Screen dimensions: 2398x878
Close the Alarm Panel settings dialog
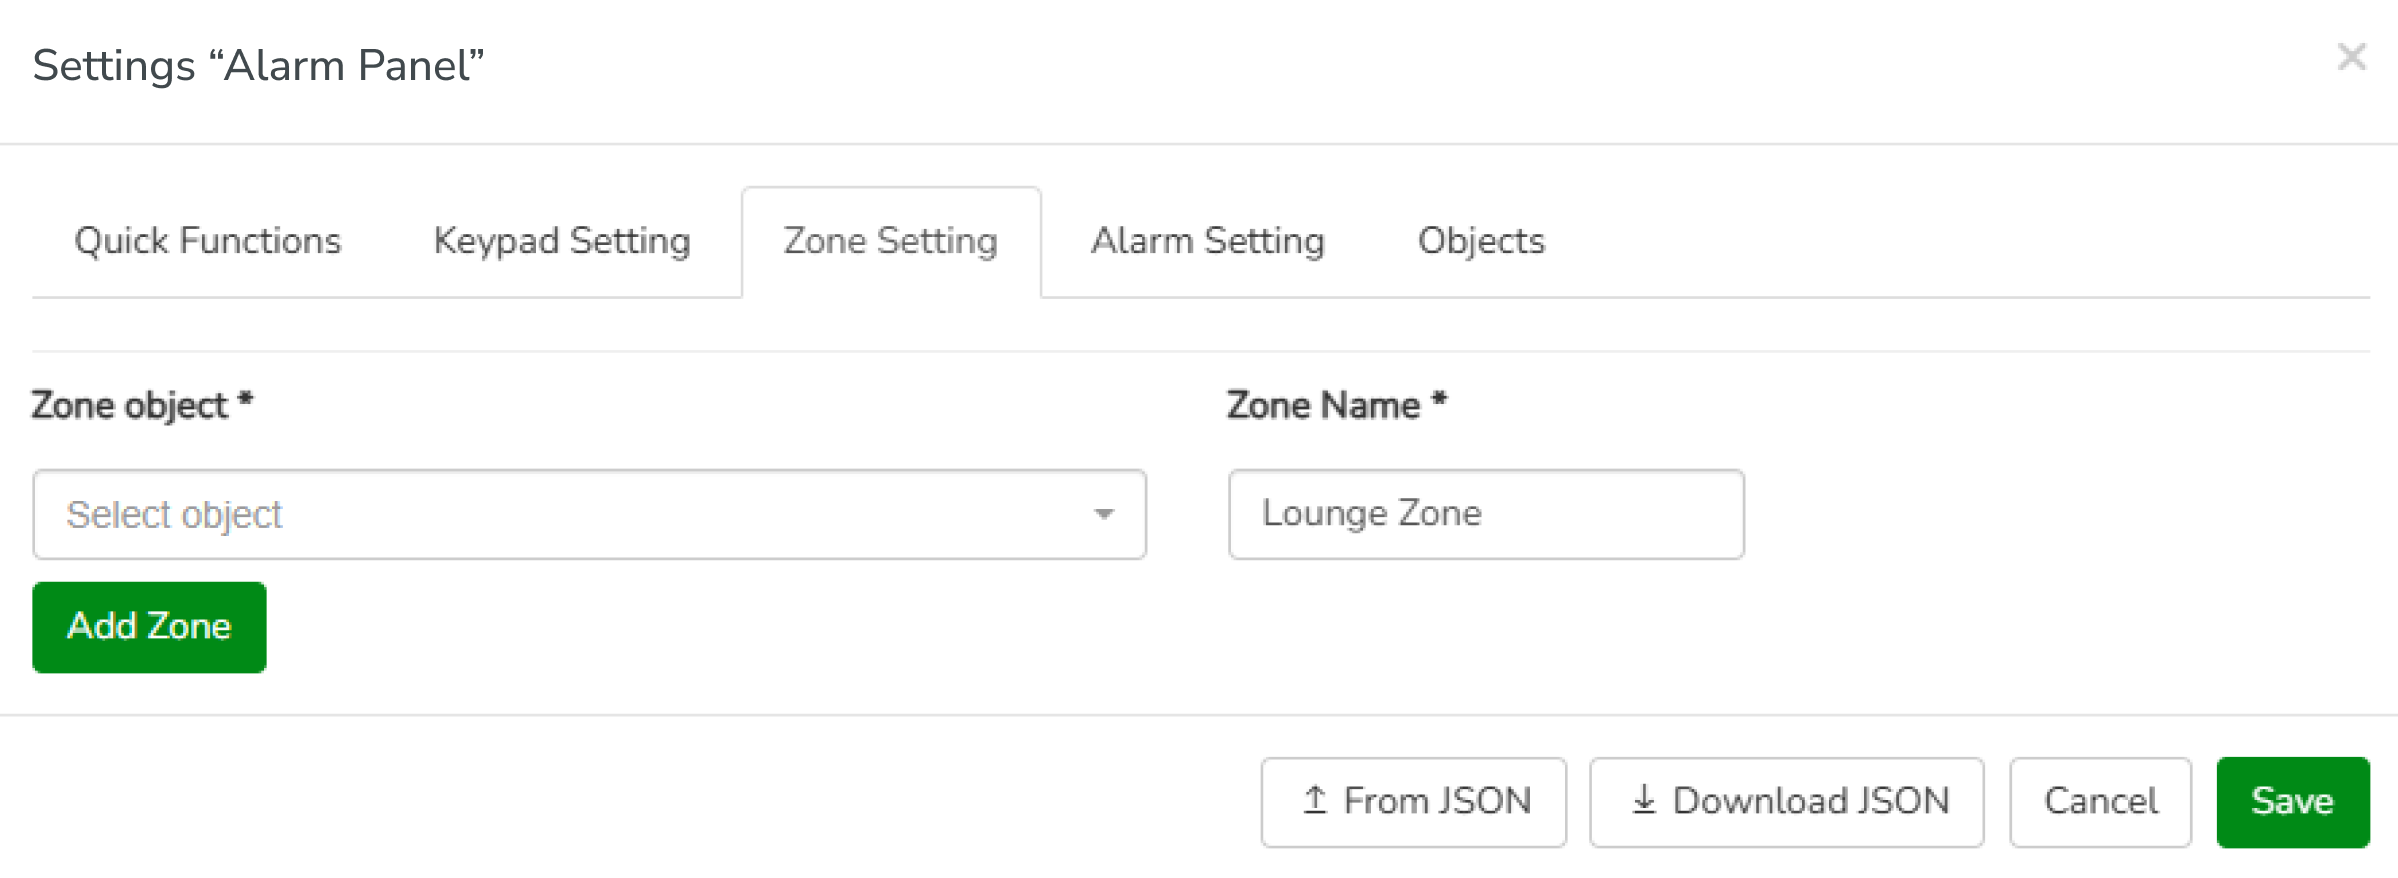click(x=2351, y=57)
